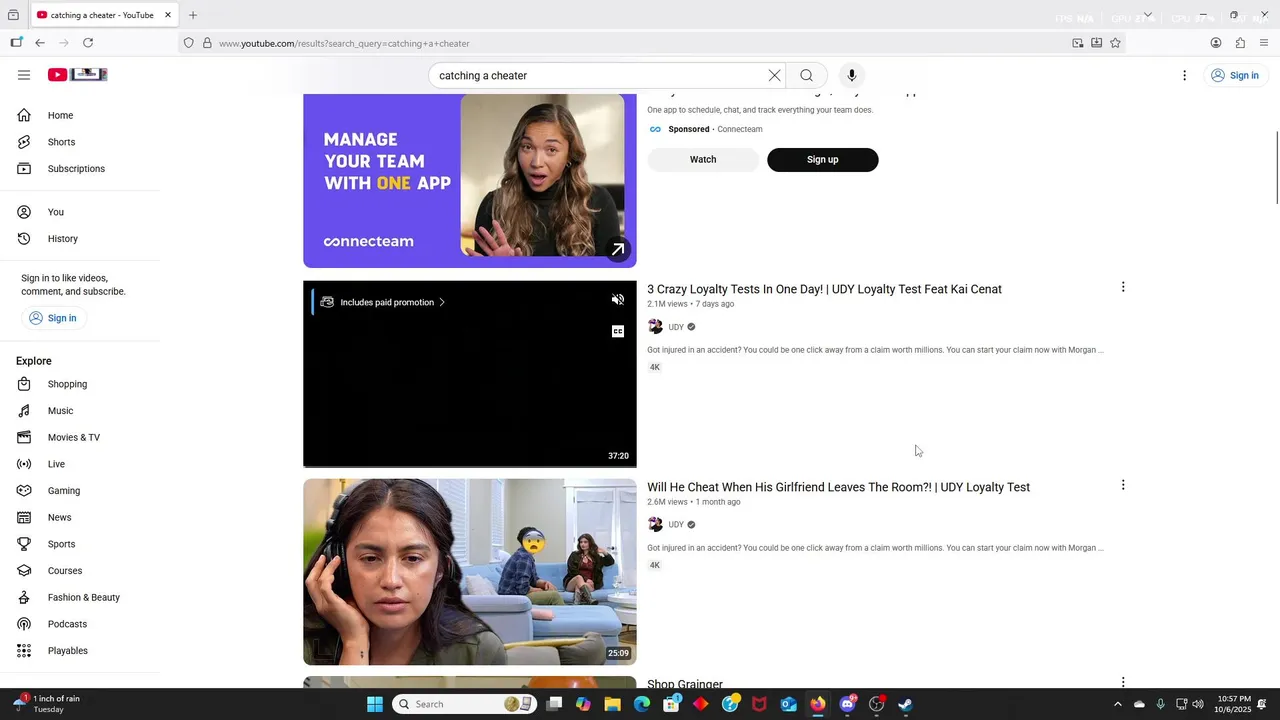This screenshot has height=720, width=1280.
Task: Unmute the preview of 3 Crazy Loyalty Tests
Action: [618, 300]
